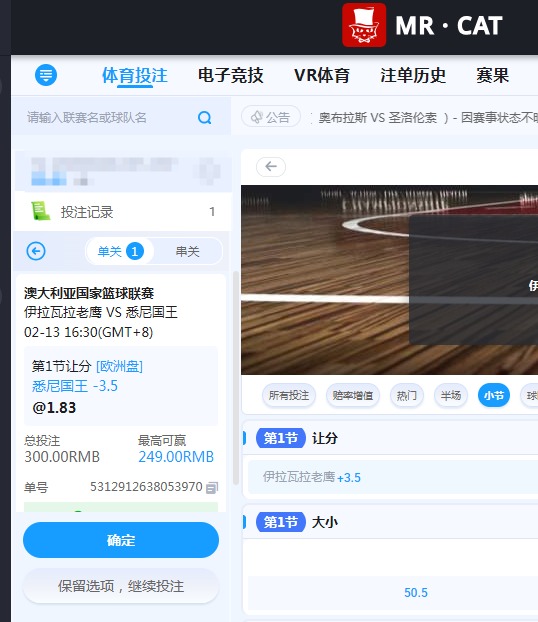Screen dimensions: 538x622
Task: Select the 50.5 total line
Action: [x=416, y=592]
